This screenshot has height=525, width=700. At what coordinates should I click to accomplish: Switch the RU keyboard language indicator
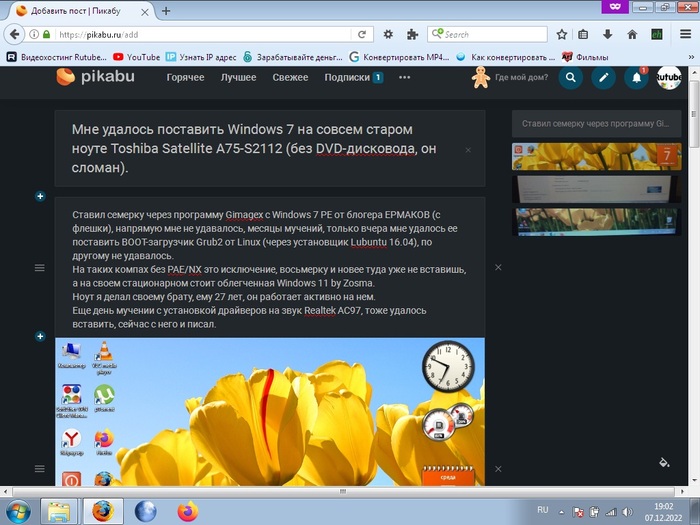(542, 509)
